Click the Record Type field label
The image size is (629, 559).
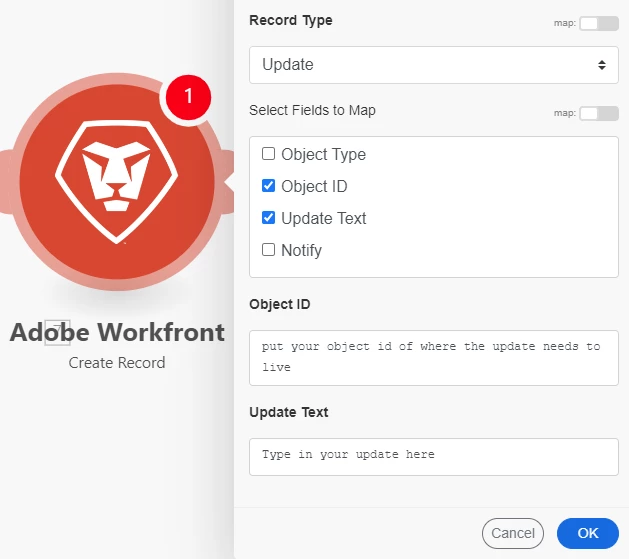(x=291, y=20)
